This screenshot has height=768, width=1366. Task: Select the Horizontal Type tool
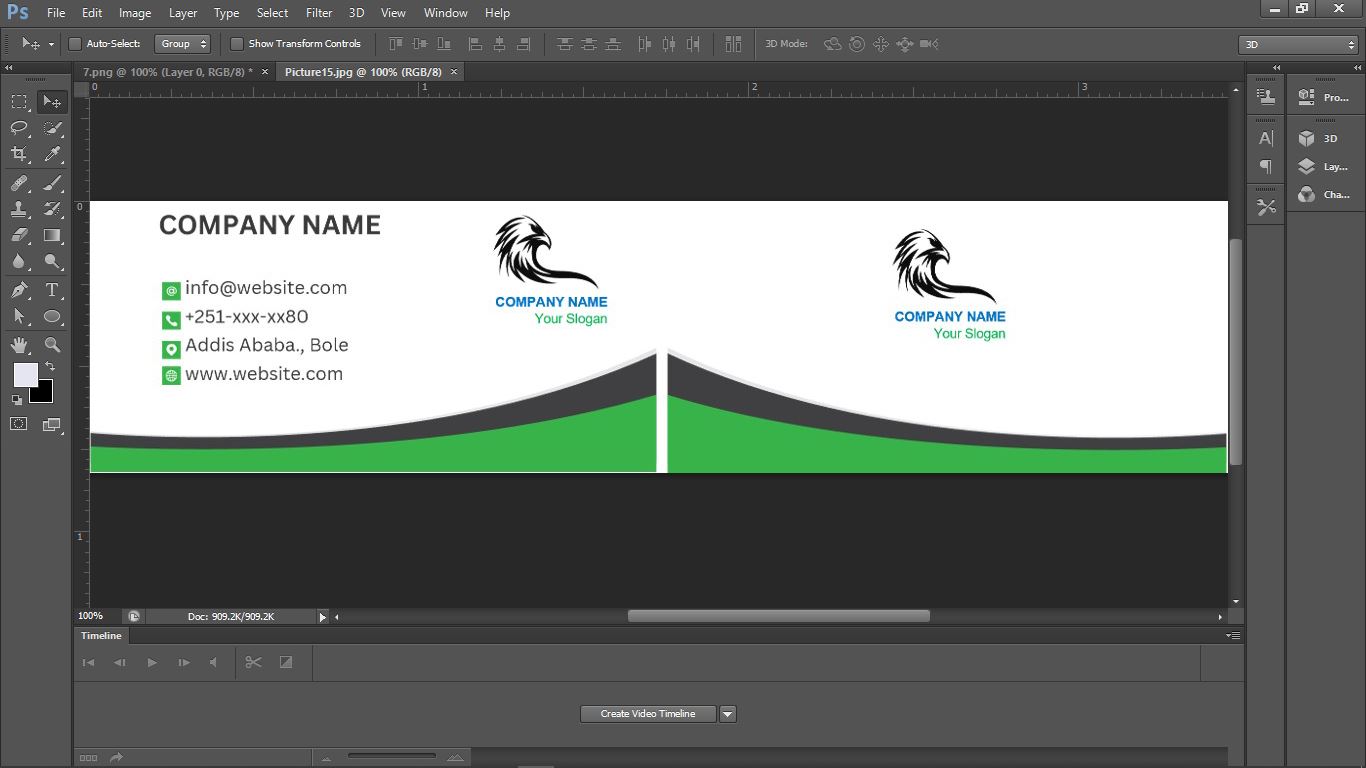52,290
